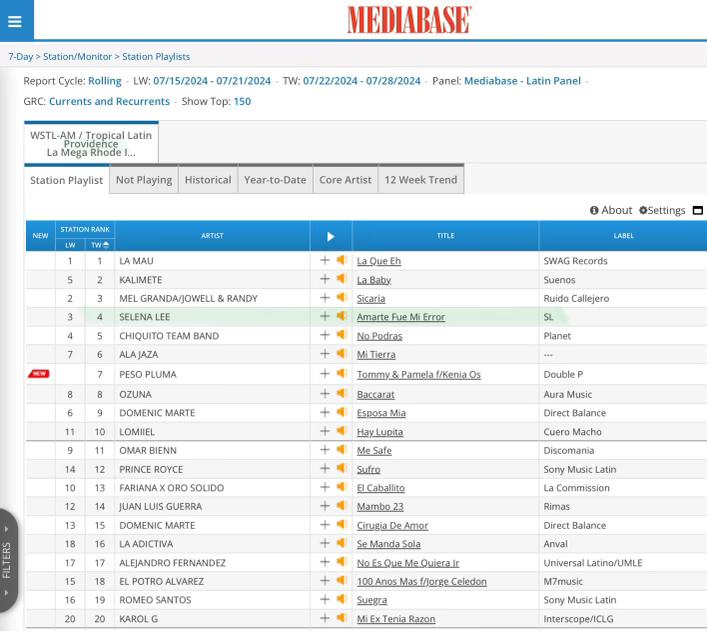Sort by LW station rank

(70, 245)
